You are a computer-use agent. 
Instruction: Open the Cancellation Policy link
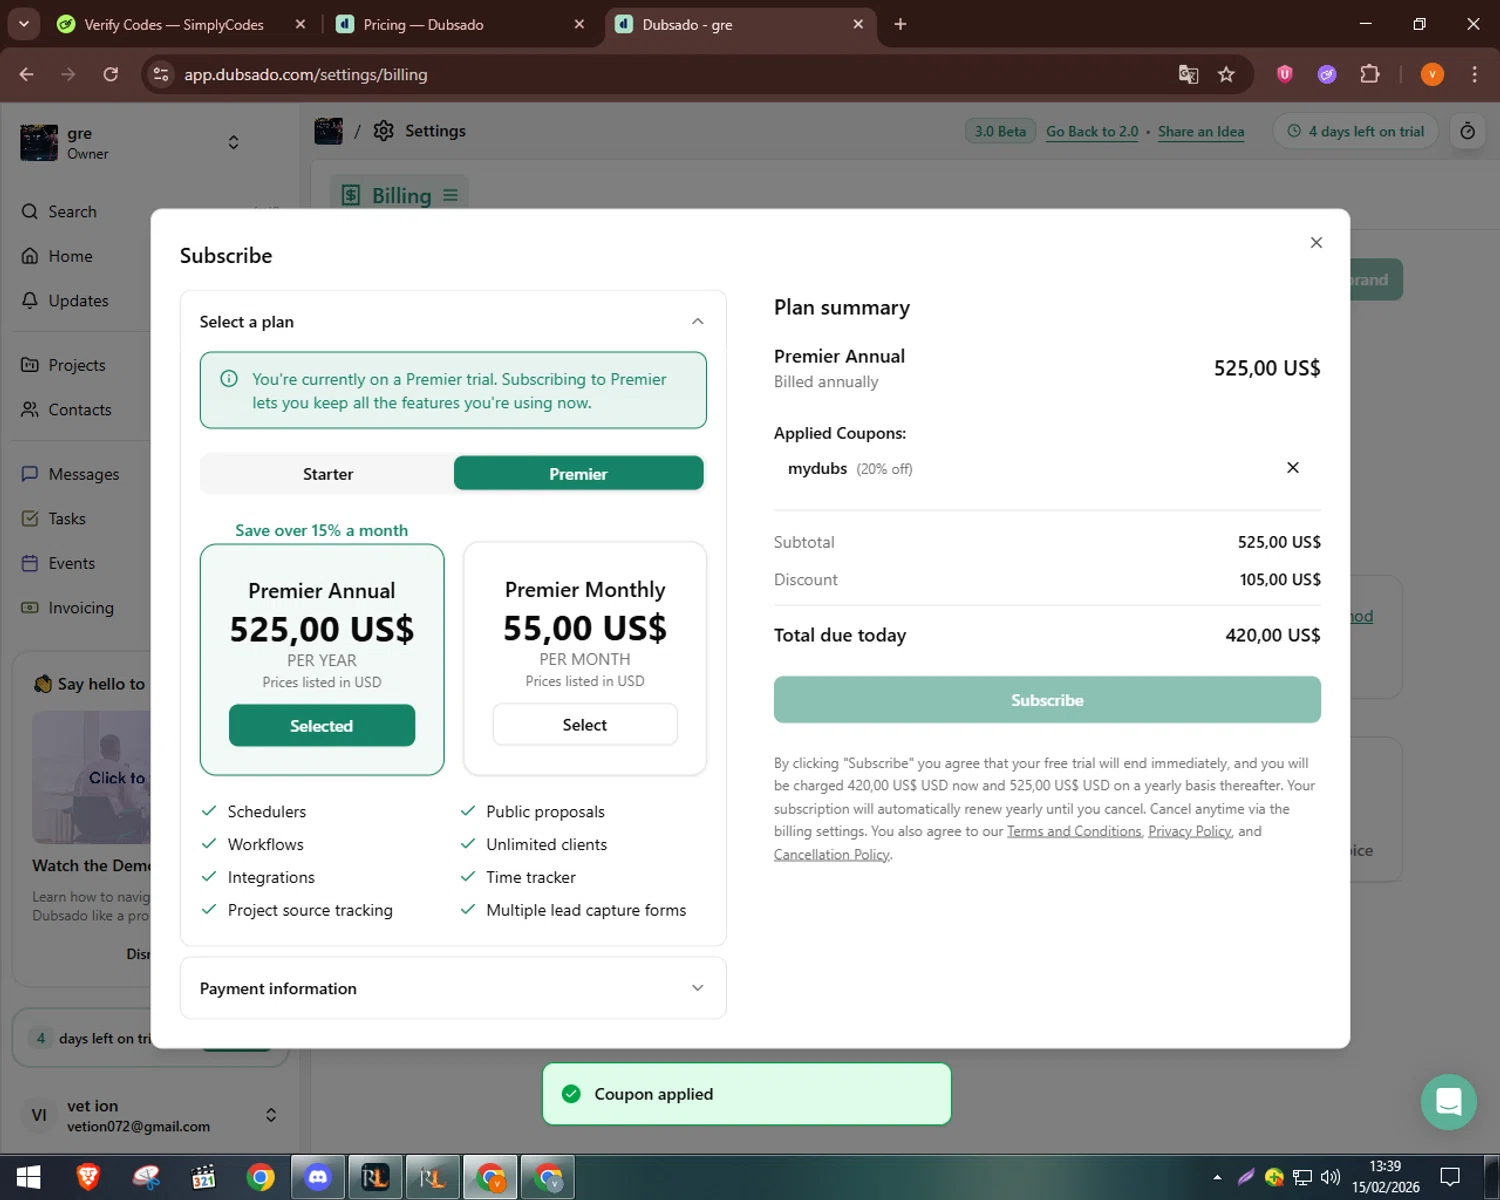(831, 855)
